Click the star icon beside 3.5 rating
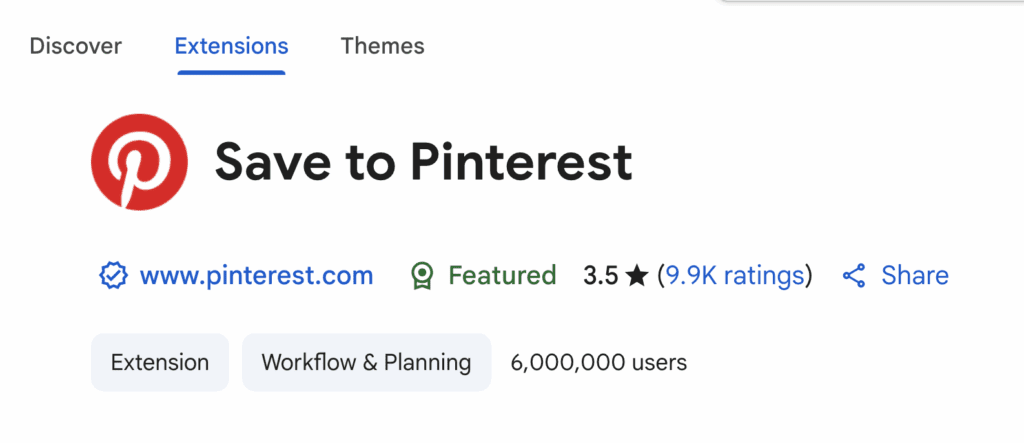Image resolution: width=1024 pixels, height=443 pixels. tap(636, 276)
